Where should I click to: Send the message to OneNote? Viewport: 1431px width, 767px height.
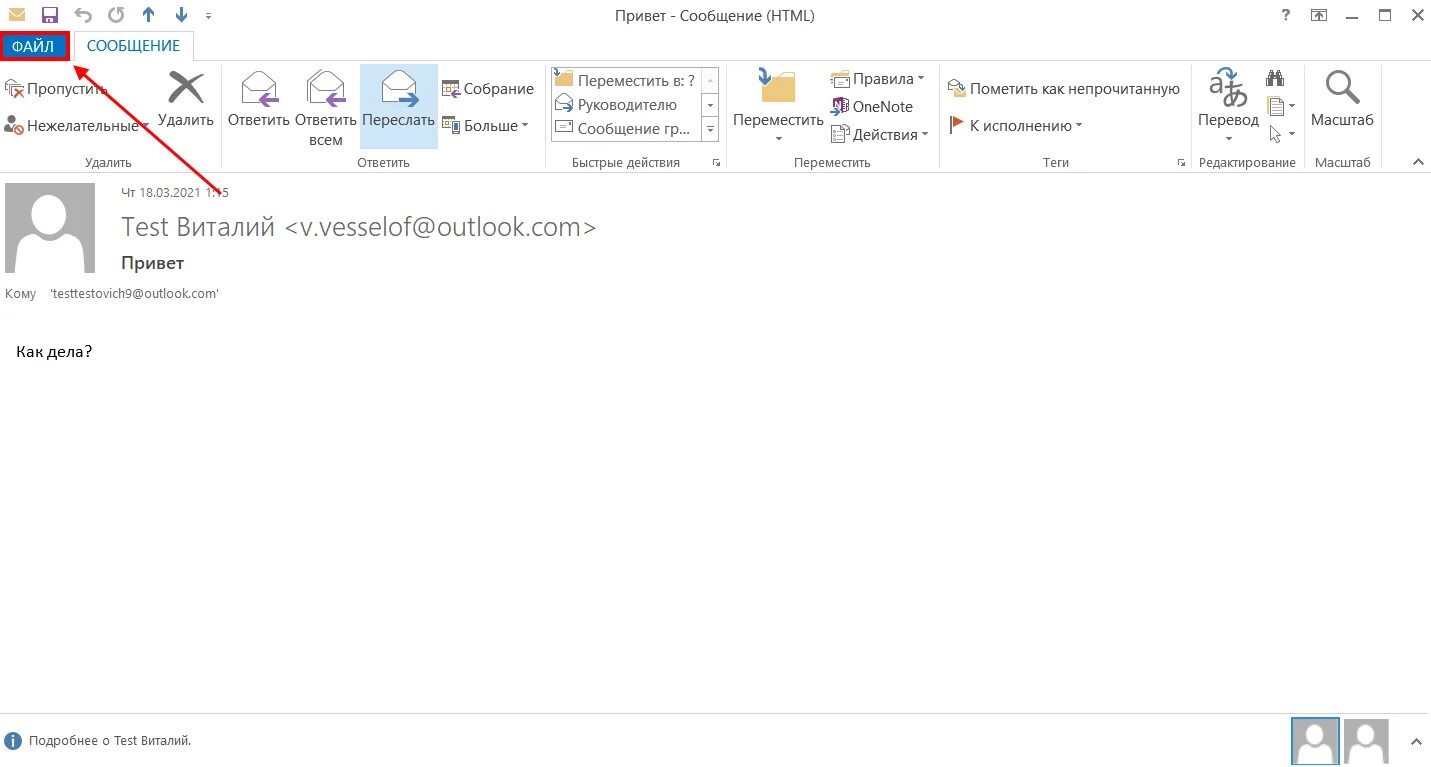click(x=872, y=107)
